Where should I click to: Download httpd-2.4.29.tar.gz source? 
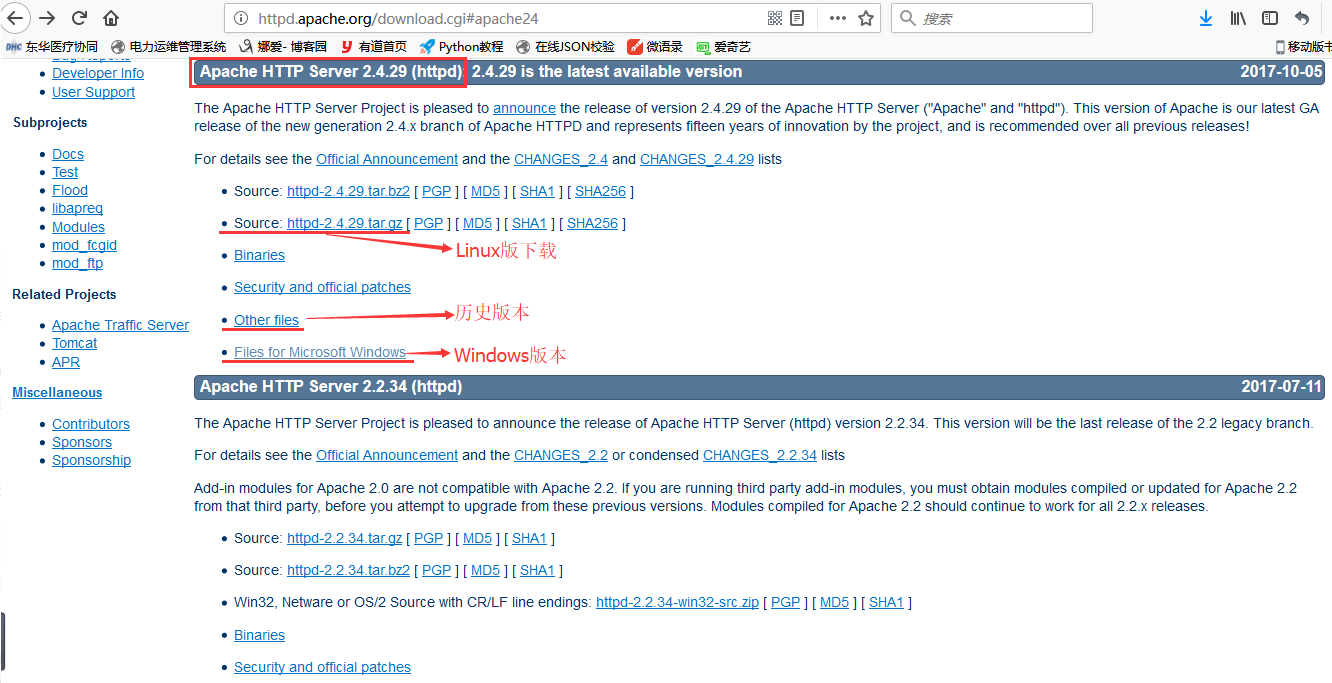pos(345,223)
